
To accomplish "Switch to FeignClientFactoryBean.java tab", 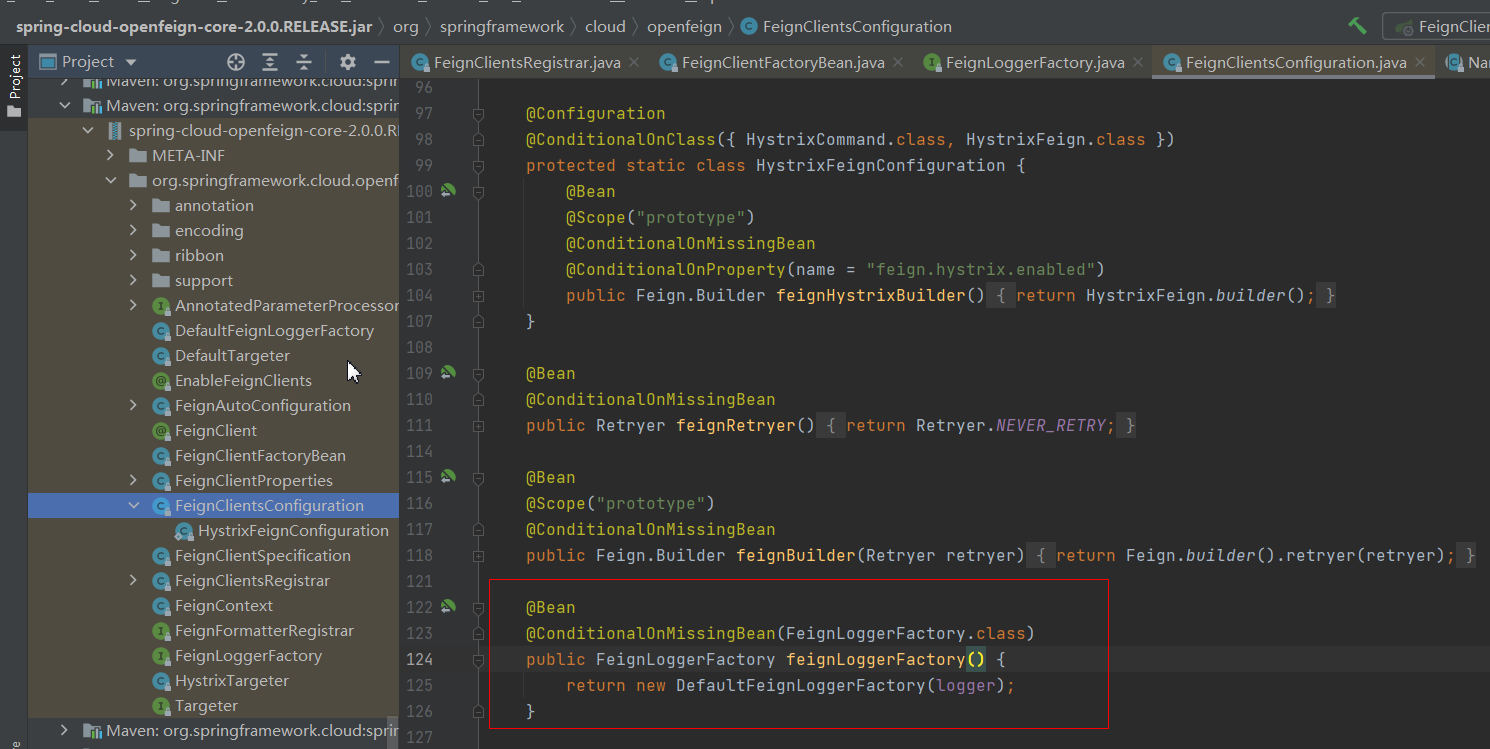I will pos(783,62).
